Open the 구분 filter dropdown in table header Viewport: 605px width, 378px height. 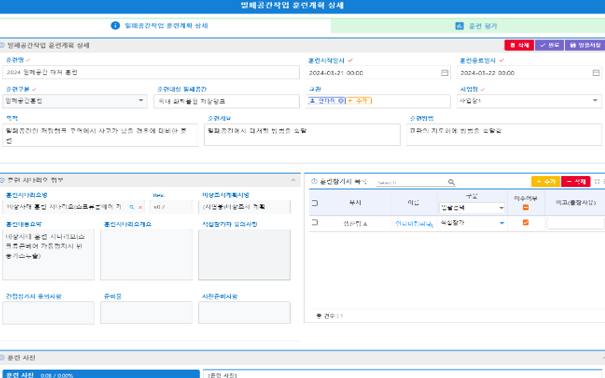click(x=472, y=208)
